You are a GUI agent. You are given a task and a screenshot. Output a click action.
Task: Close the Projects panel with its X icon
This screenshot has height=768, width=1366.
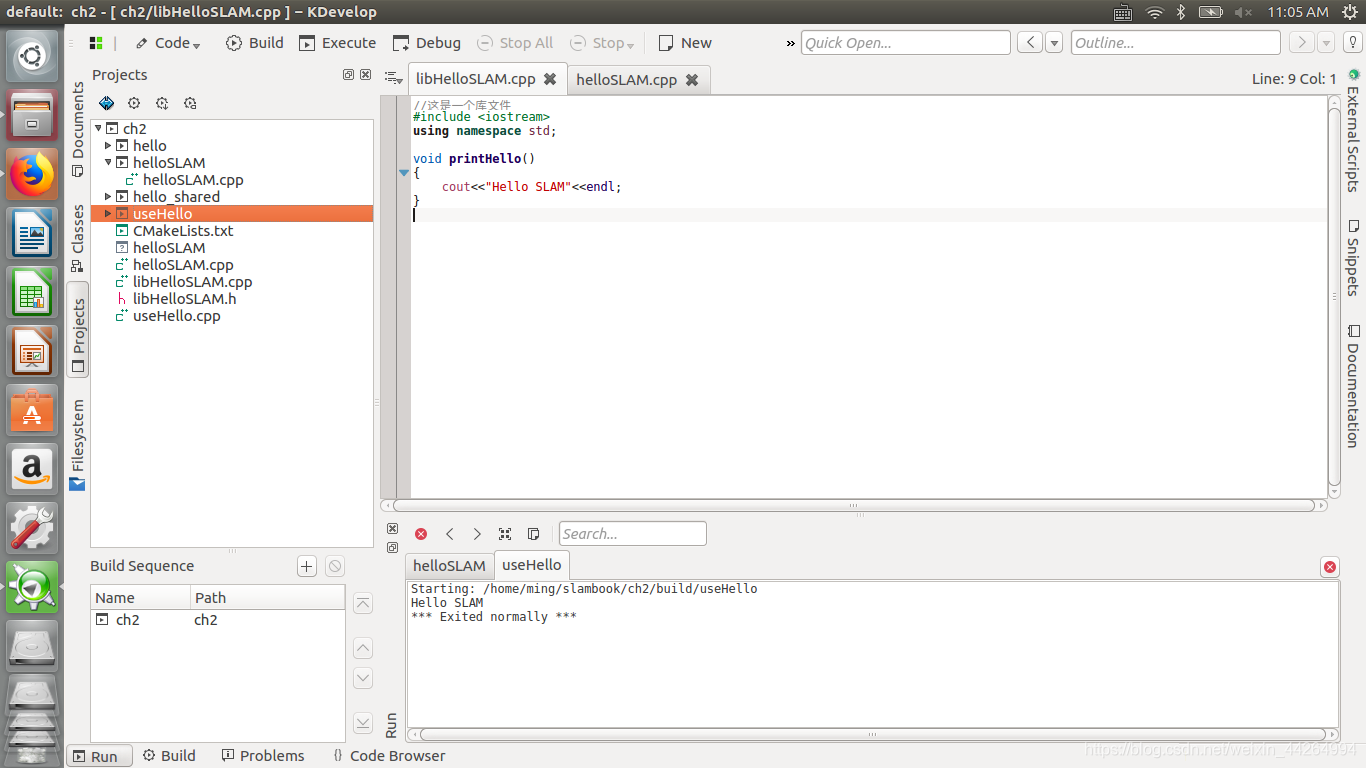[365, 75]
